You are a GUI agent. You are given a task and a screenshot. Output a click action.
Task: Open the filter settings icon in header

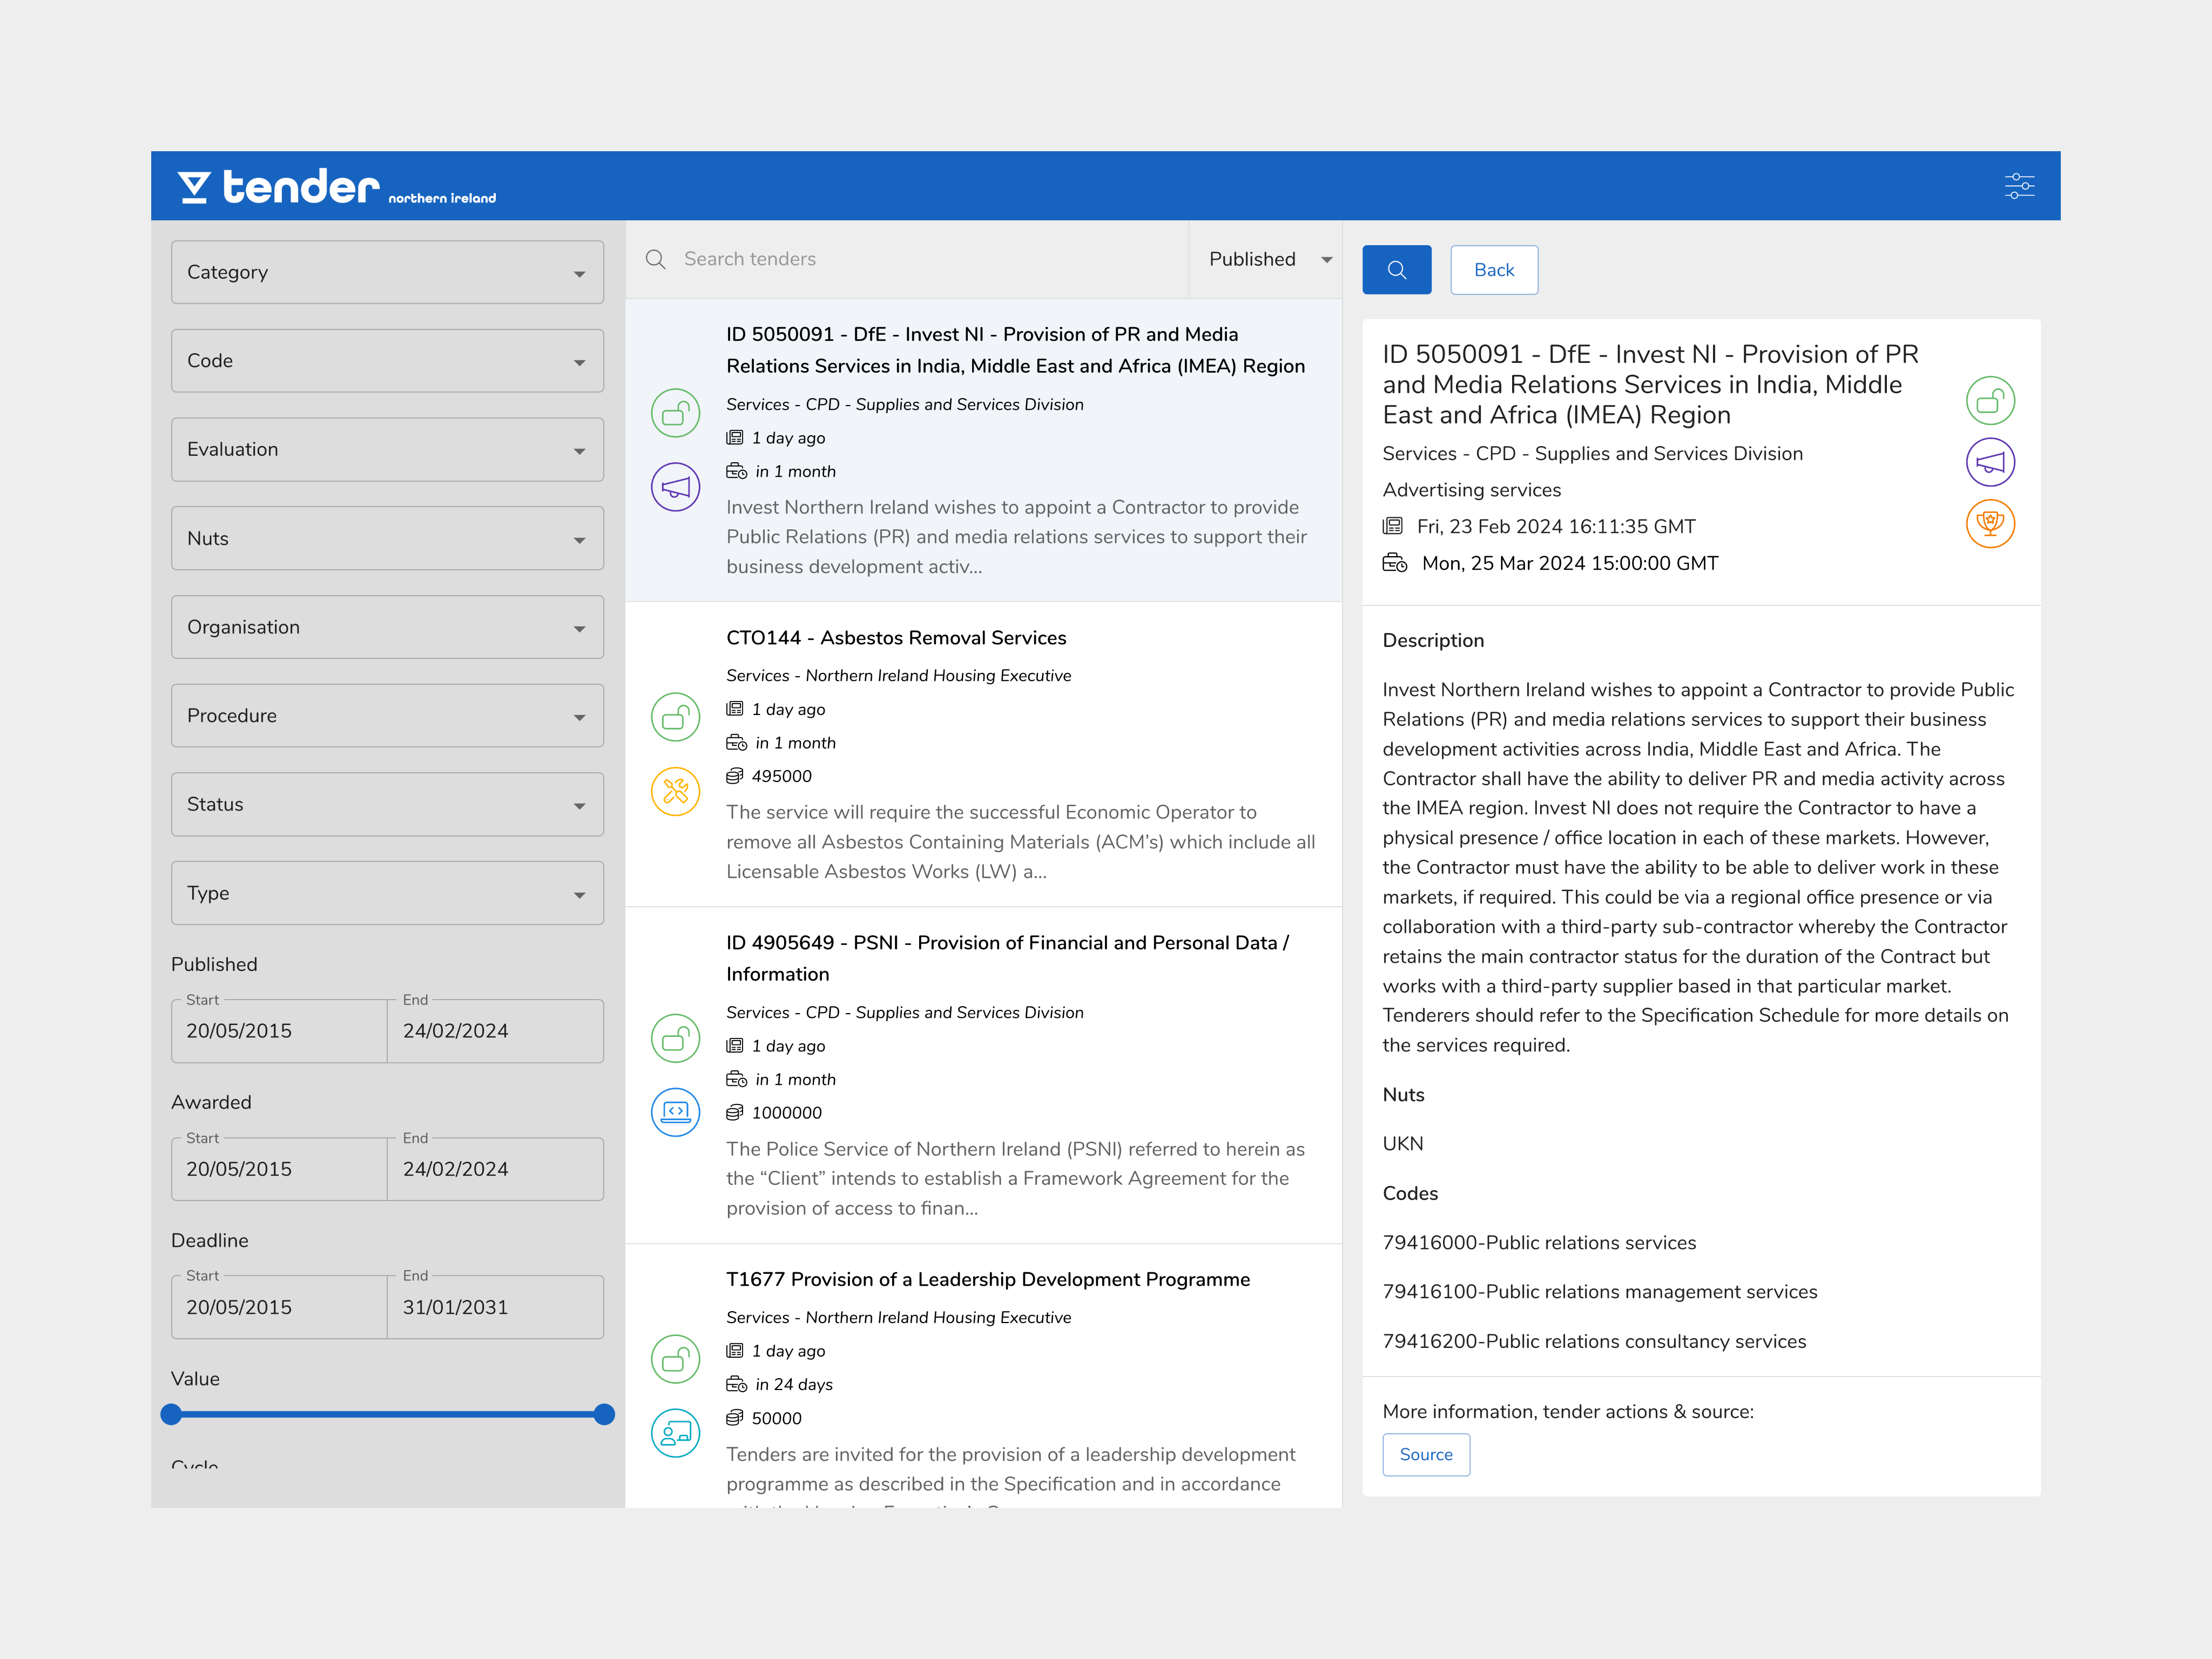2019,186
